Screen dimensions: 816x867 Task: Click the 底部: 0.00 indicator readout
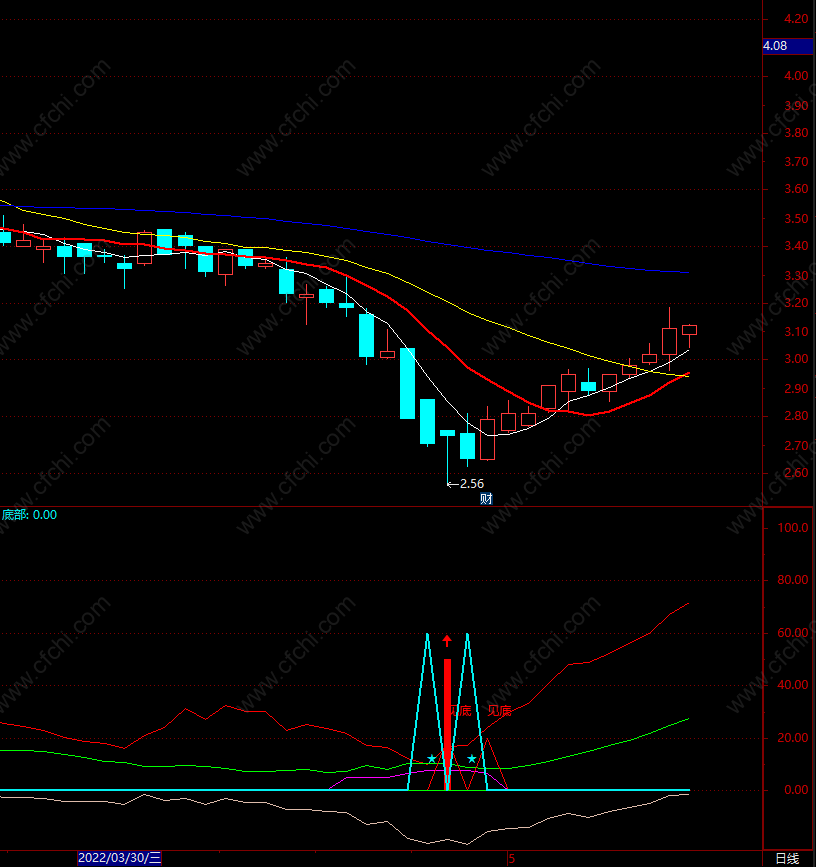point(29,515)
